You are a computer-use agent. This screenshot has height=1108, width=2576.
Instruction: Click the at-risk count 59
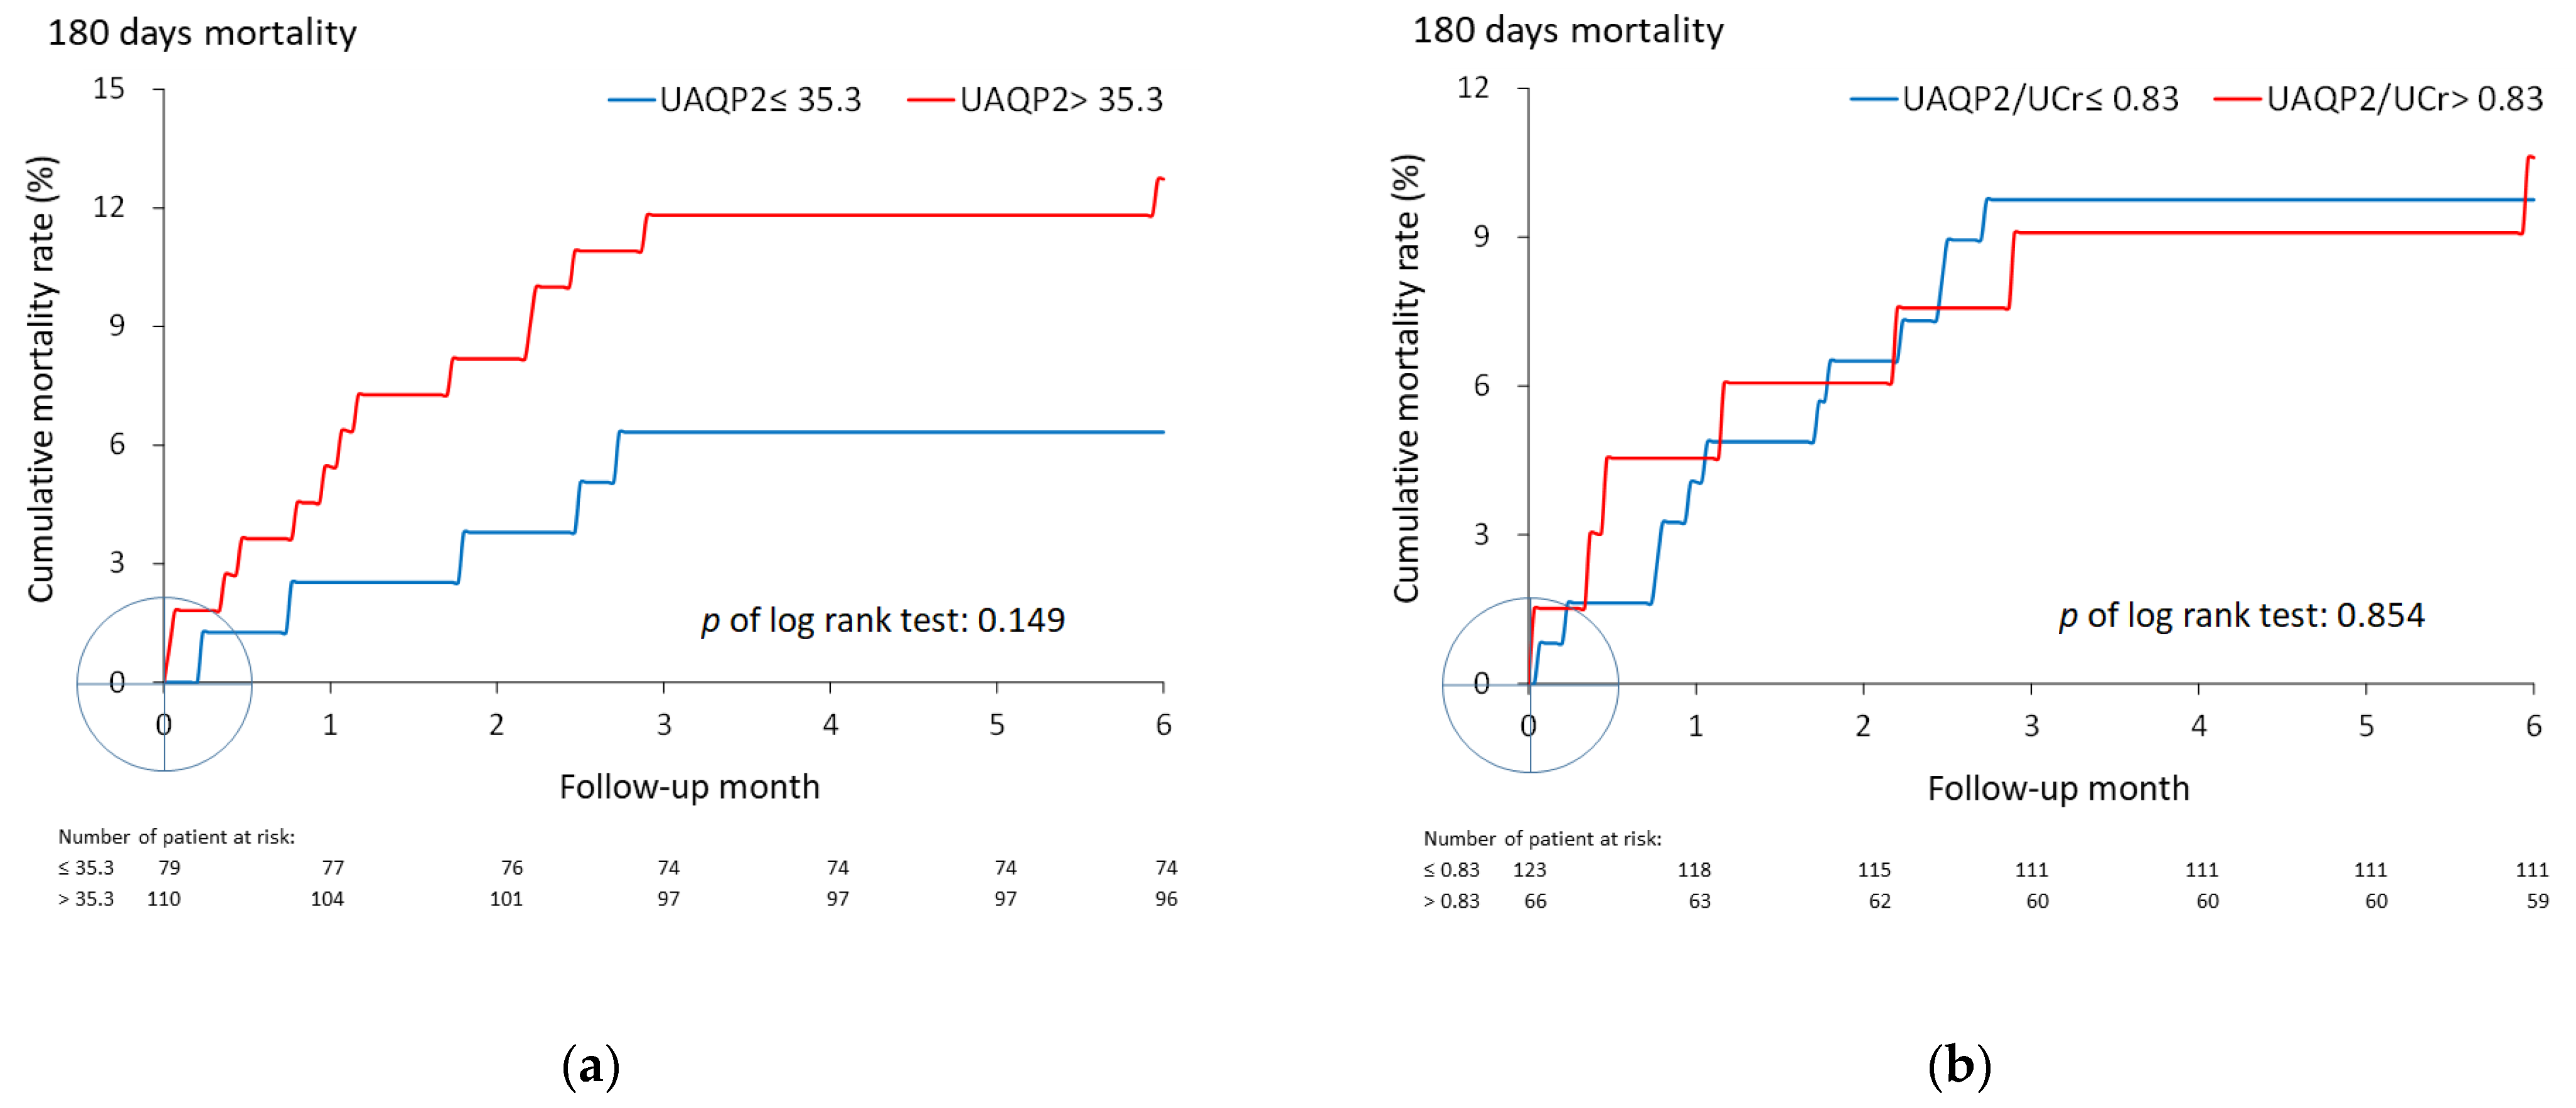tap(2537, 901)
